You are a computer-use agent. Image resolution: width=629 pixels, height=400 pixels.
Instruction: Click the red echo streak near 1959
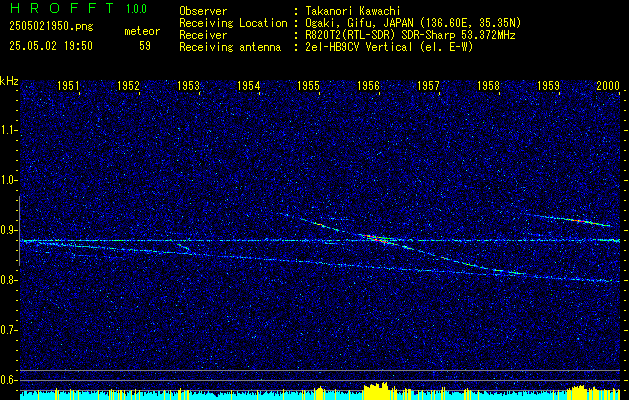pos(580,221)
